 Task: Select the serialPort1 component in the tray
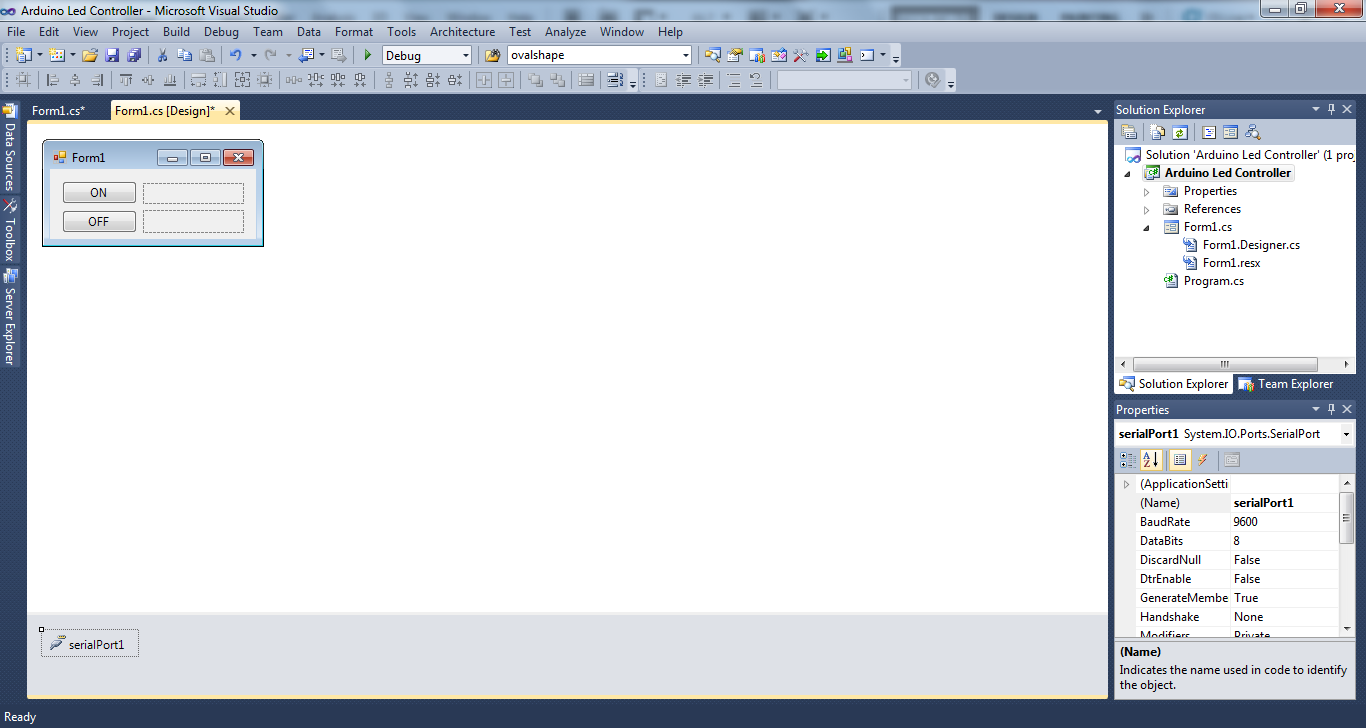(90, 644)
